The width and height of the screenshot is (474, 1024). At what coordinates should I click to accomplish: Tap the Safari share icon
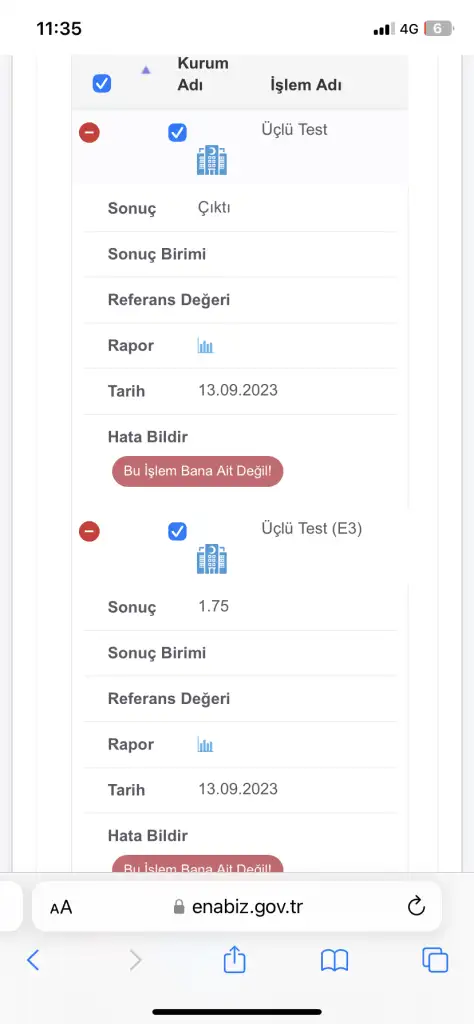(234, 960)
